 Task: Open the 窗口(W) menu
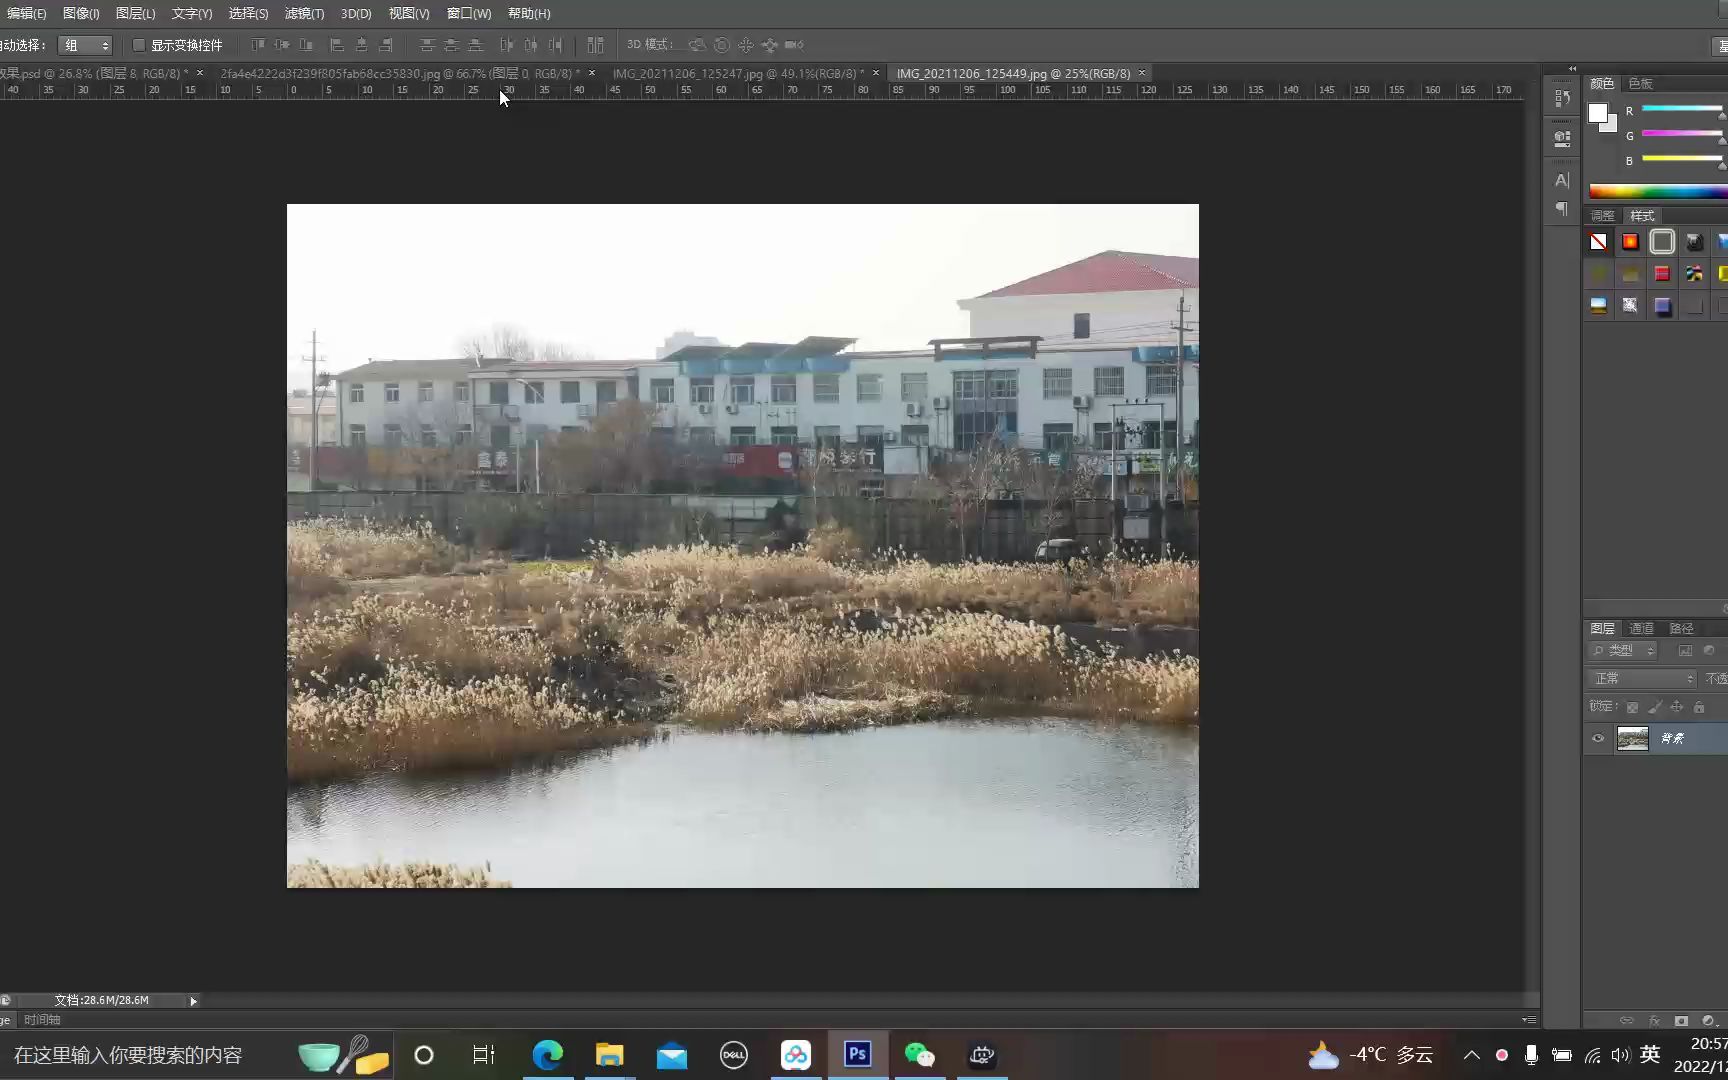tap(468, 13)
